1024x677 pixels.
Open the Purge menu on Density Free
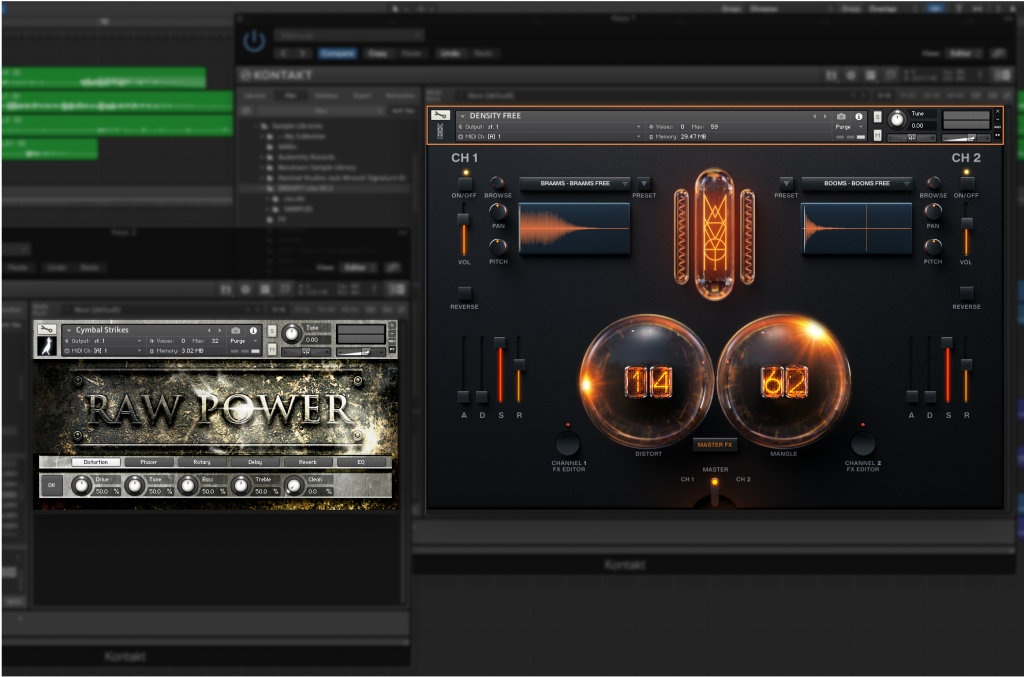[x=850, y=127]
